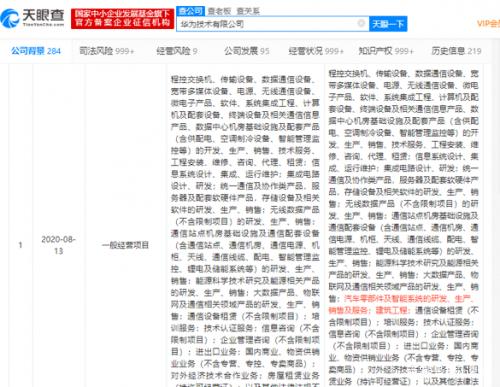Open the 知识产权 999+ tab

386,51
